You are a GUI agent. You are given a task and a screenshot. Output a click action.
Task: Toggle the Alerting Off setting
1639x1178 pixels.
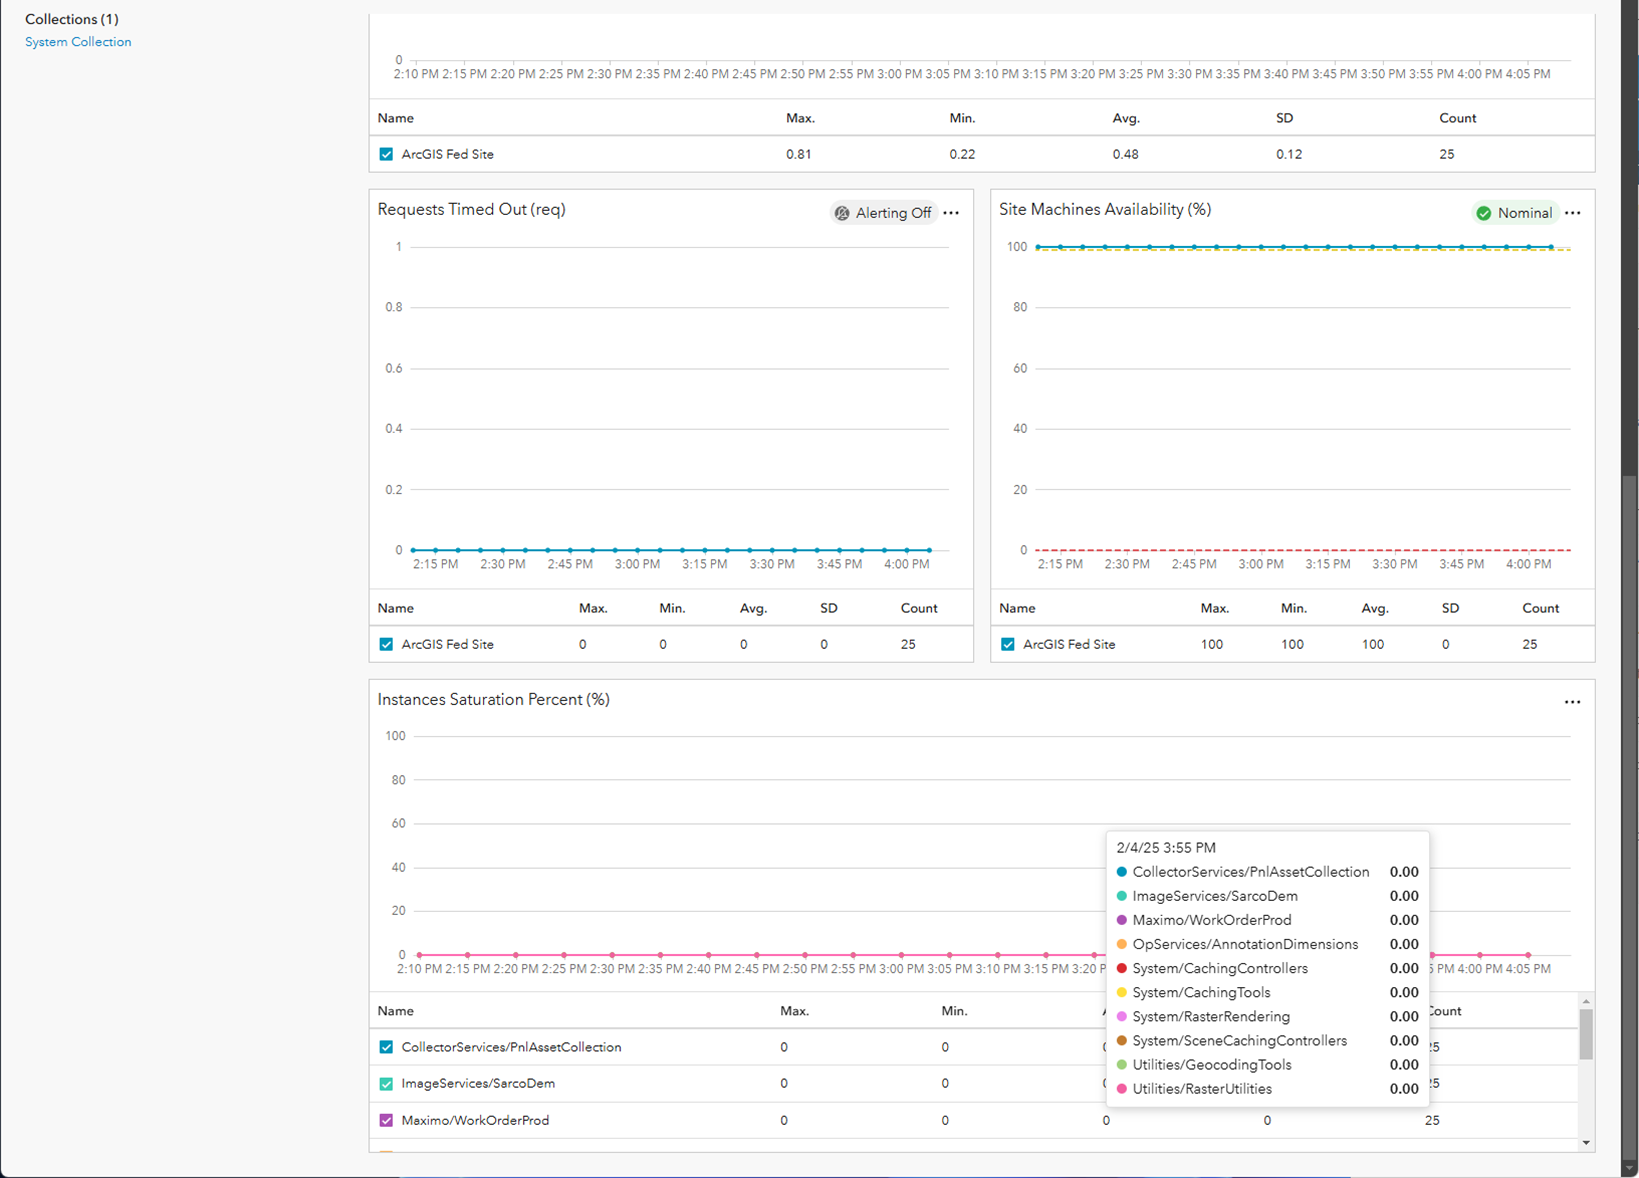pos(884,213)
